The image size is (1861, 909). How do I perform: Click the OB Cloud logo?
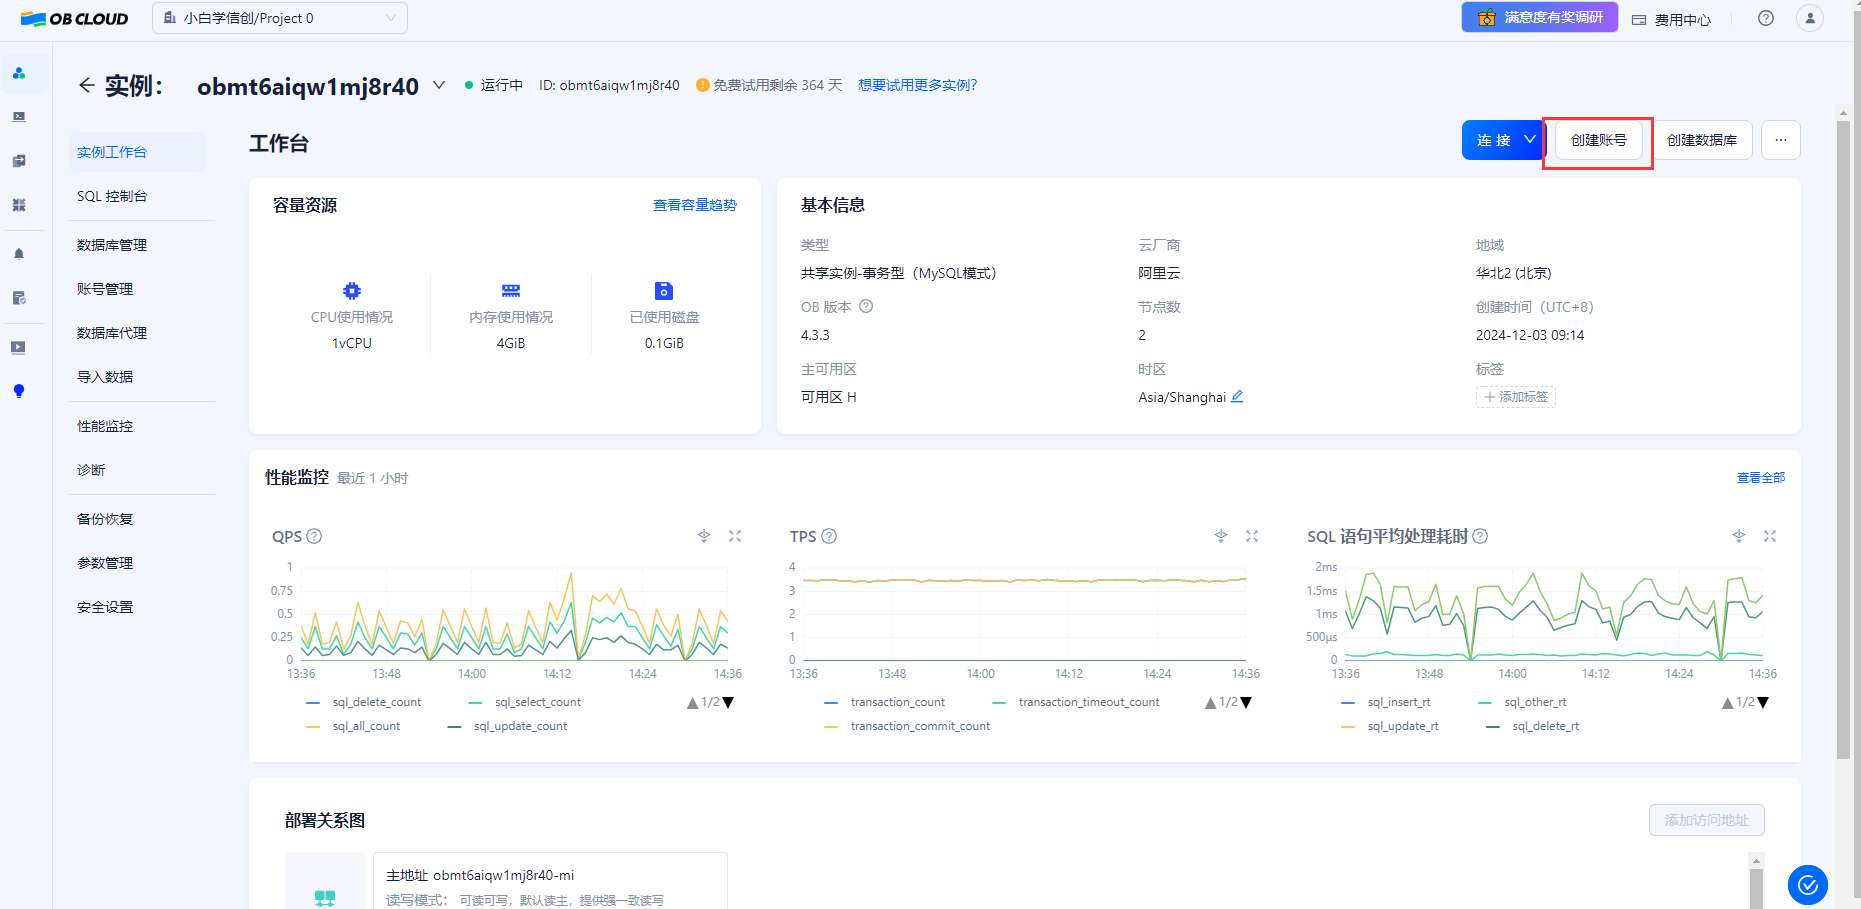coord(75,19)
